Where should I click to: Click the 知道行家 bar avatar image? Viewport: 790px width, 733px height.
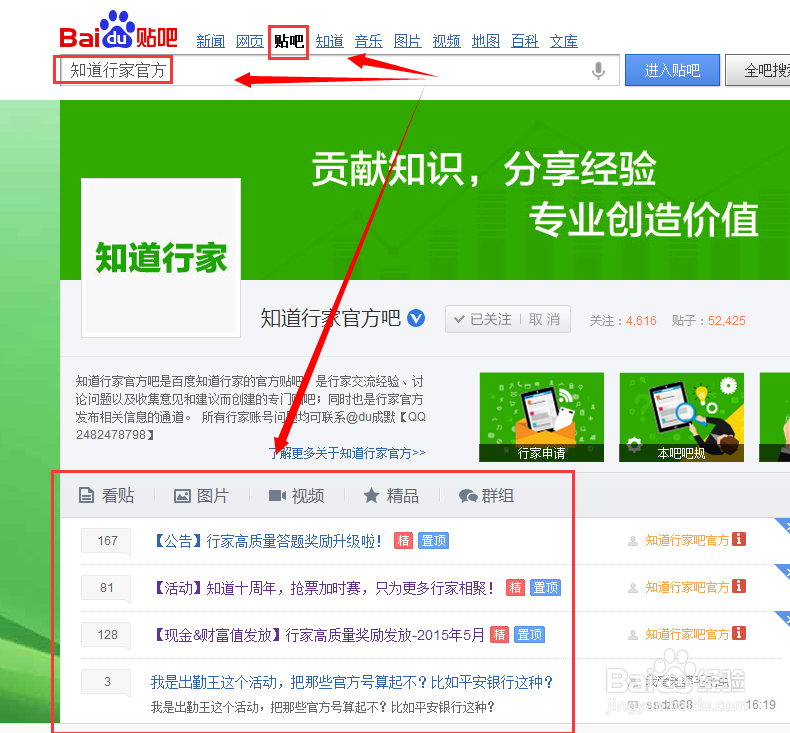coord(161,257)
